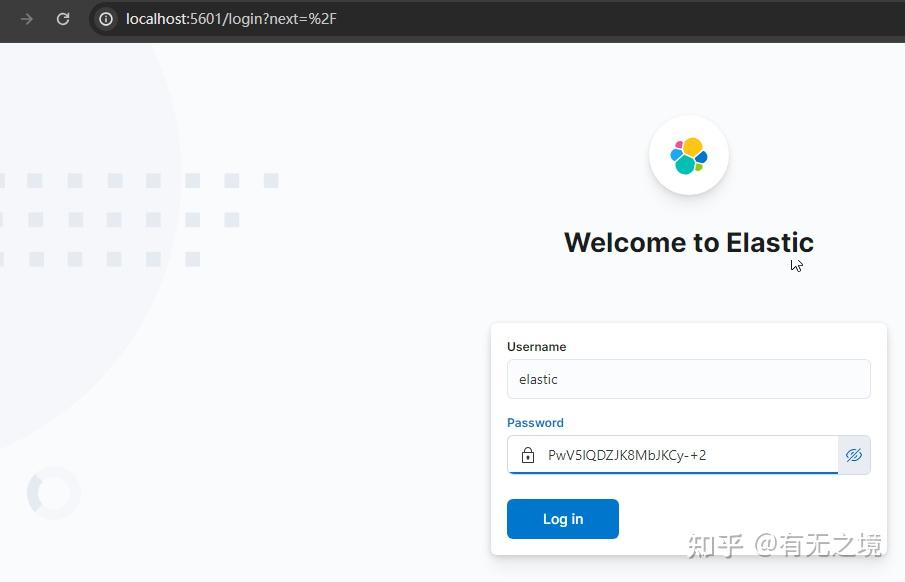This screenshot has height=582, width=905.
Task: Click the site information icon in the address bar
Action: click(105, 19)
